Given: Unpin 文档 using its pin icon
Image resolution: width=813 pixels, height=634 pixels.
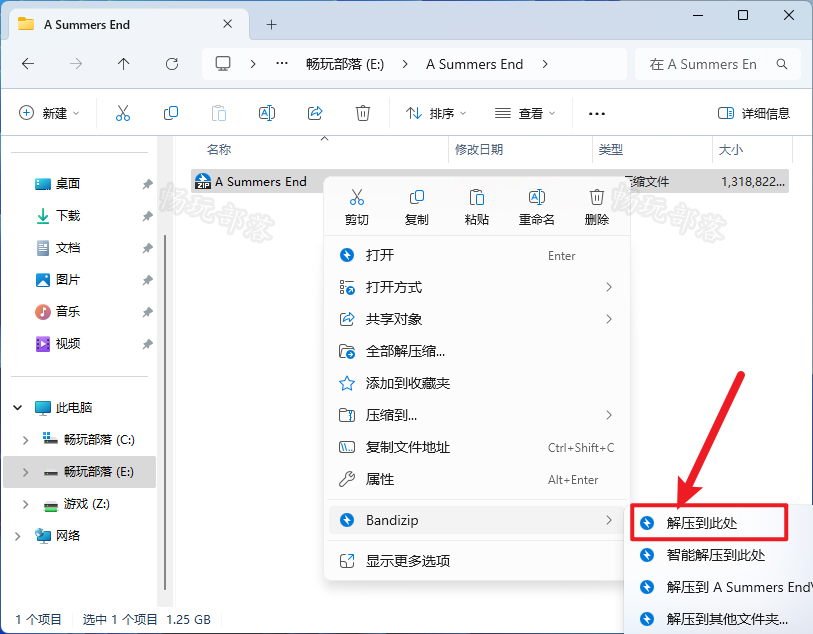Looking at the screenshot, I should click(148, 248).
